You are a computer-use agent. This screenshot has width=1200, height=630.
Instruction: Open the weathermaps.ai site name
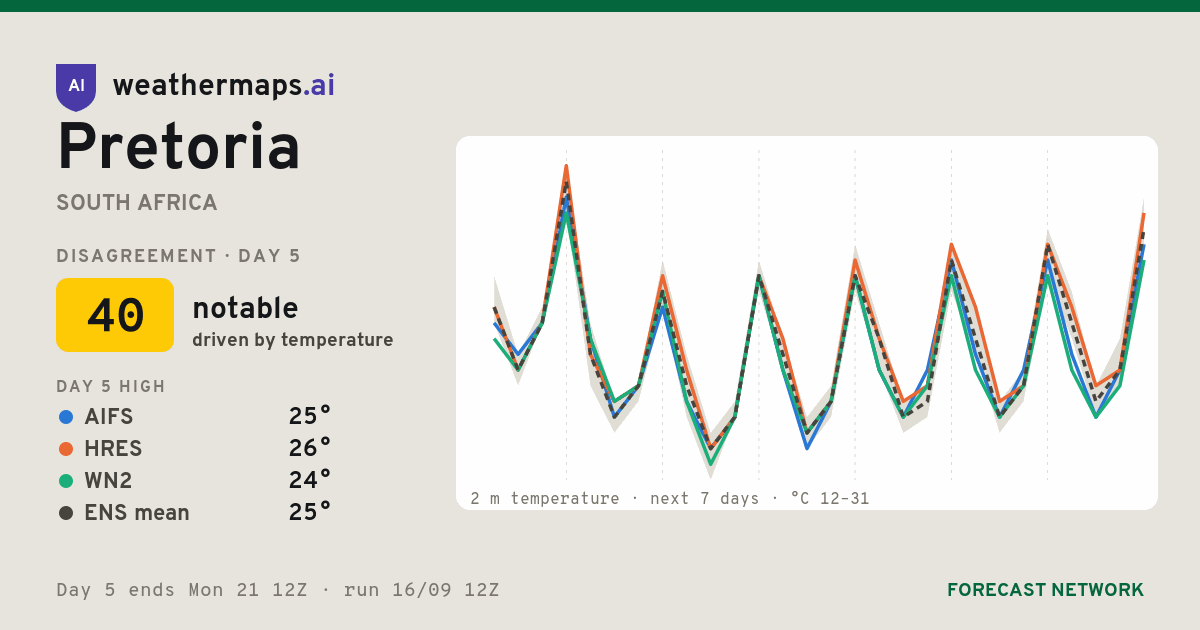pos(224,86)
